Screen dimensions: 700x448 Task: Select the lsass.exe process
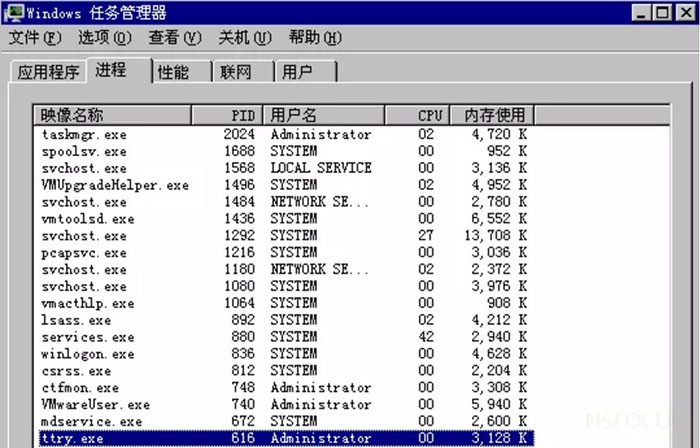coord(284,320)
